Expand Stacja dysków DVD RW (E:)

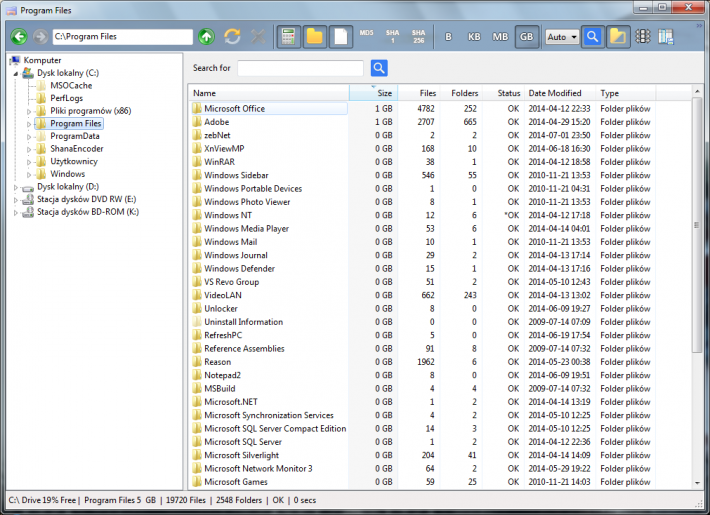click(16, 199)
